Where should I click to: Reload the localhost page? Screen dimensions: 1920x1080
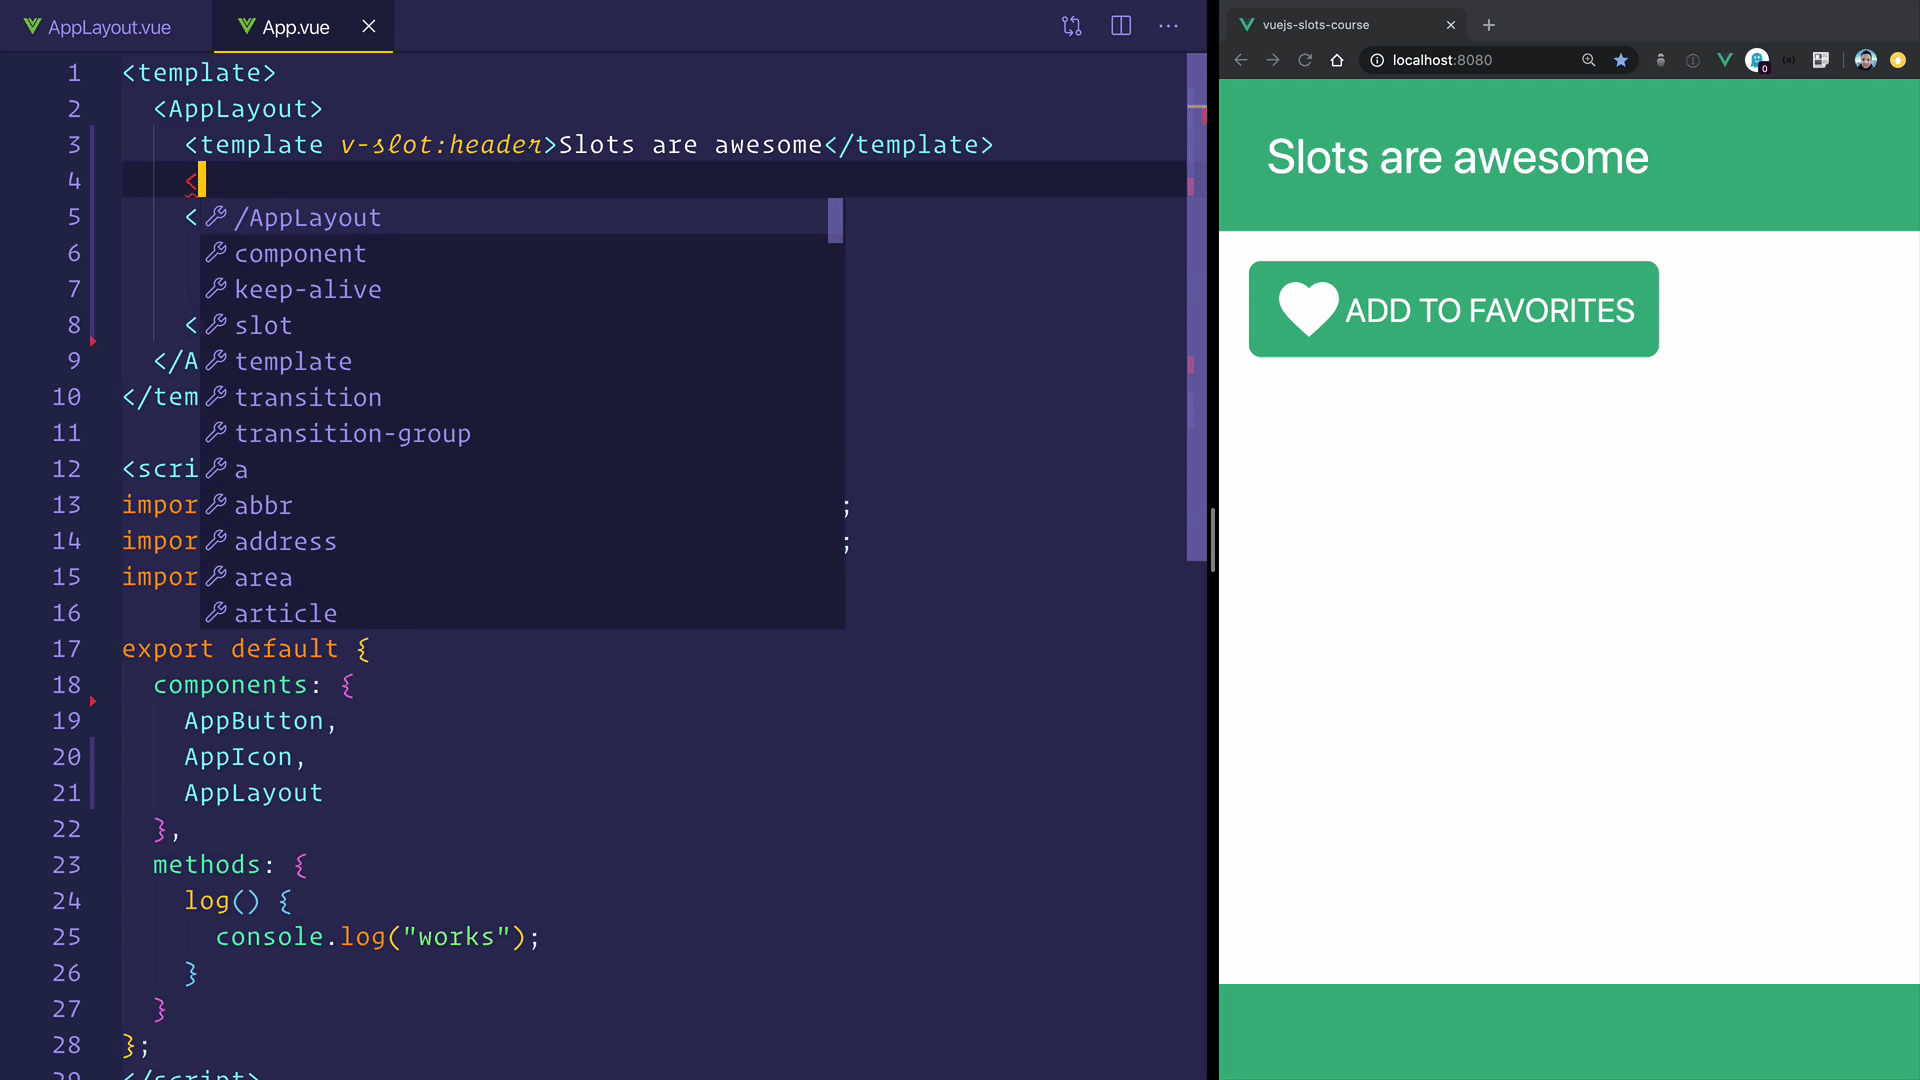[1305, 60]
